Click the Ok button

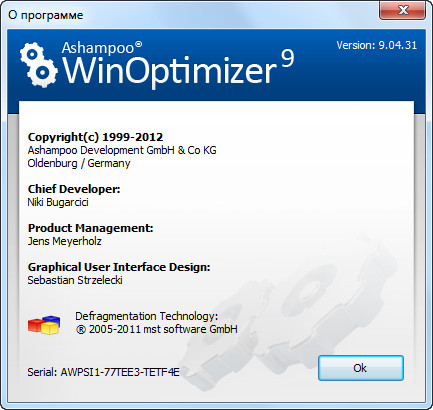pyautogui.click(x=361, y=368)
